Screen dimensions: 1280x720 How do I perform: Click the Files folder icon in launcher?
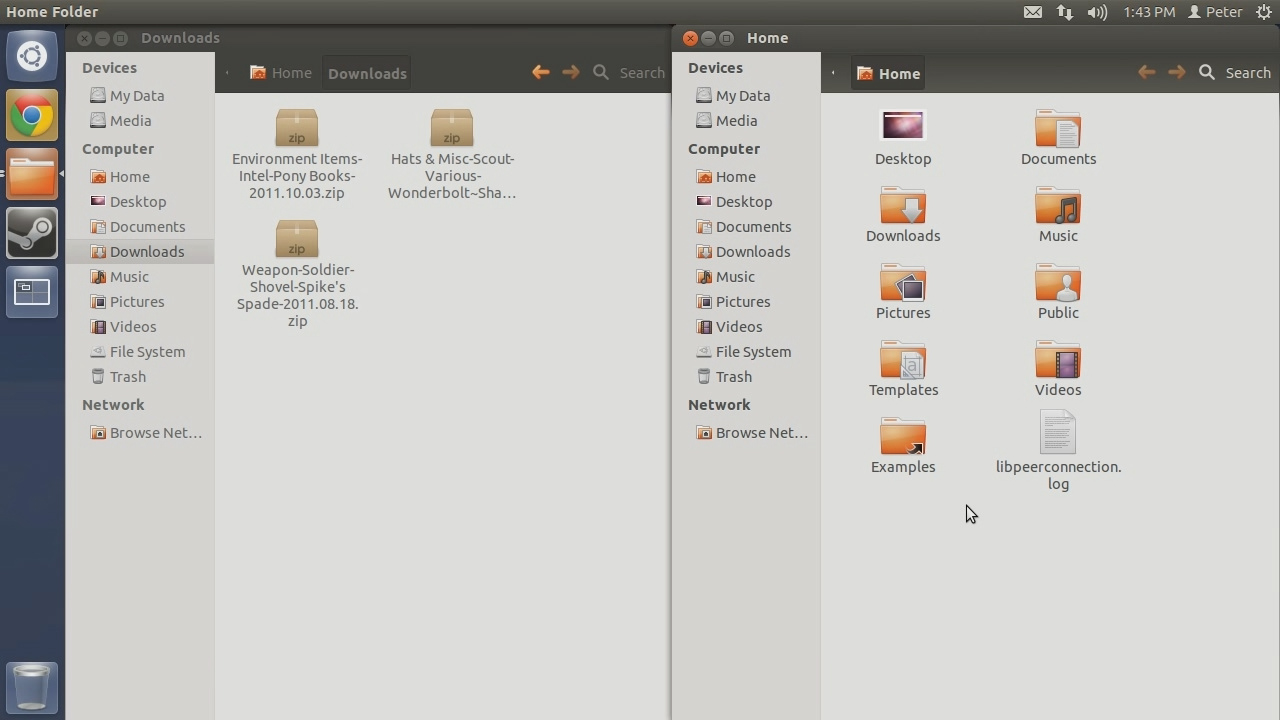32,175
